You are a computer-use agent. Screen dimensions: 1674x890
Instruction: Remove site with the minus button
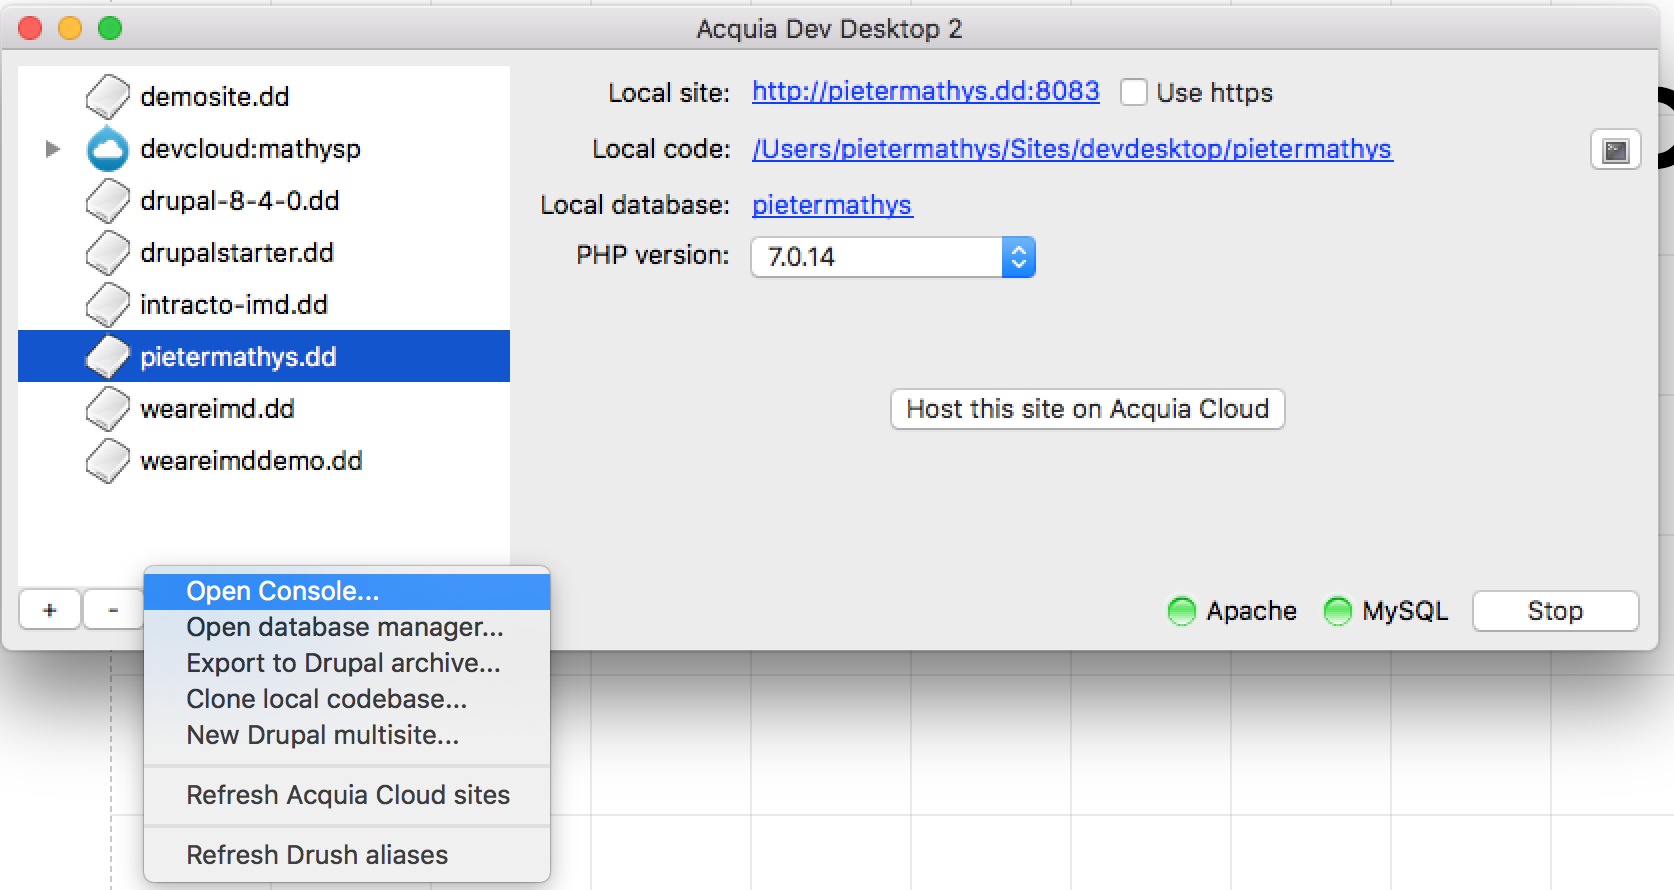pos(113,610)
